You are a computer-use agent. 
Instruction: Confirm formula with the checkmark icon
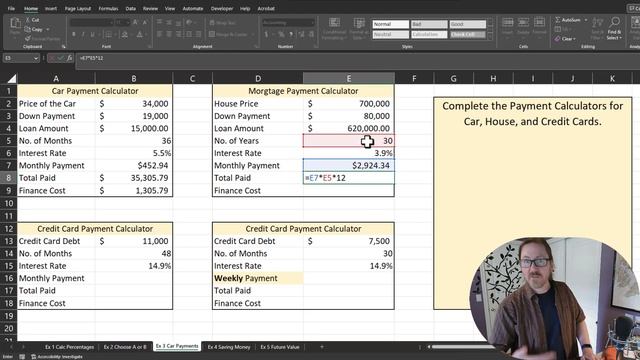click(60, 58)
